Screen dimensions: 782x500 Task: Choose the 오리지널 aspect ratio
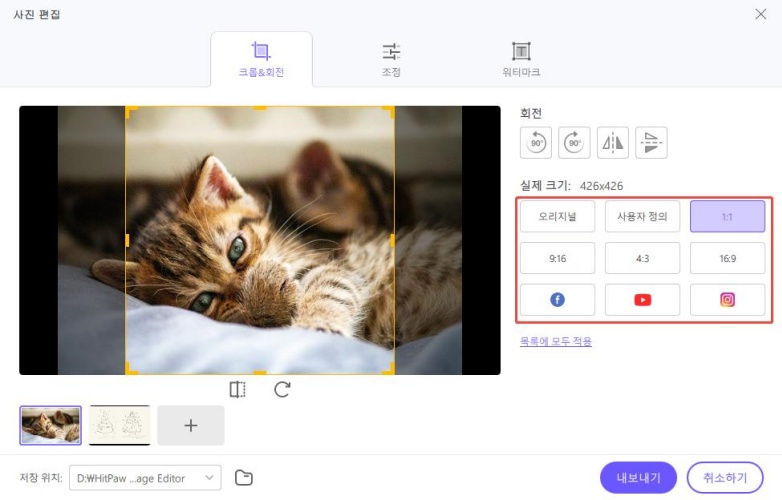(x=557, y=216)
